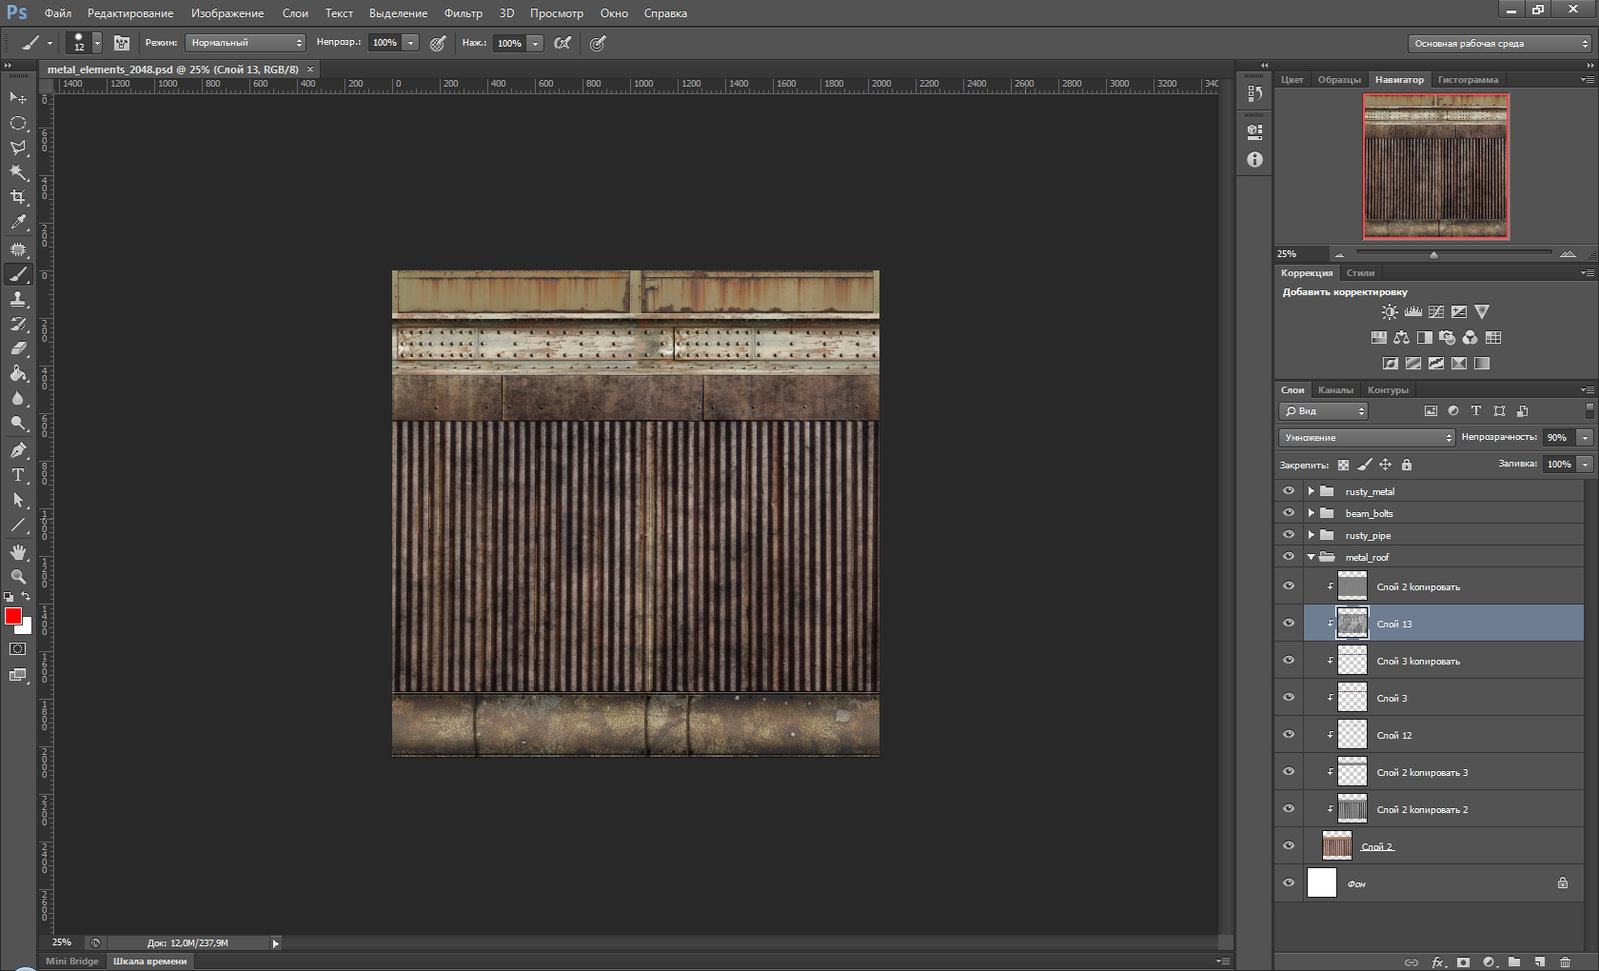
Task: Hide the rusty_metal layer group
Action: coord(1288,491)
